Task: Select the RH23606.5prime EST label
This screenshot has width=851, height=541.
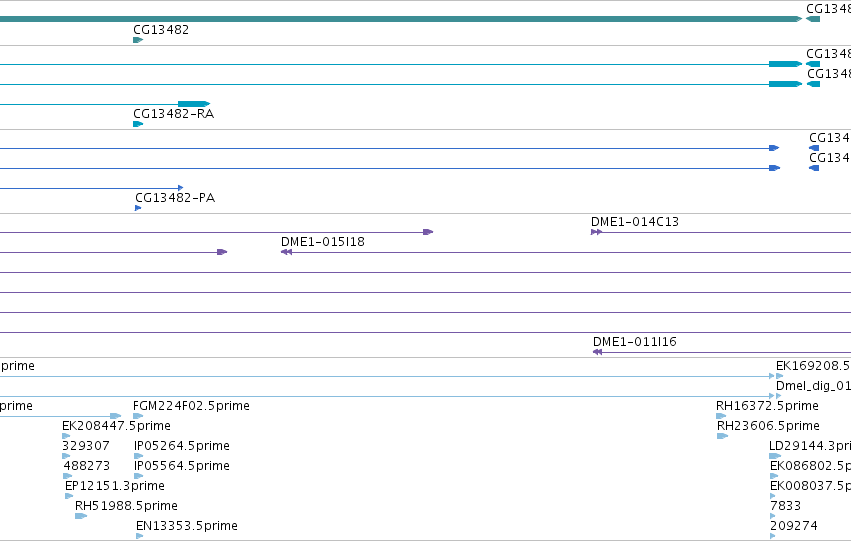Action: tap(769, 426)
